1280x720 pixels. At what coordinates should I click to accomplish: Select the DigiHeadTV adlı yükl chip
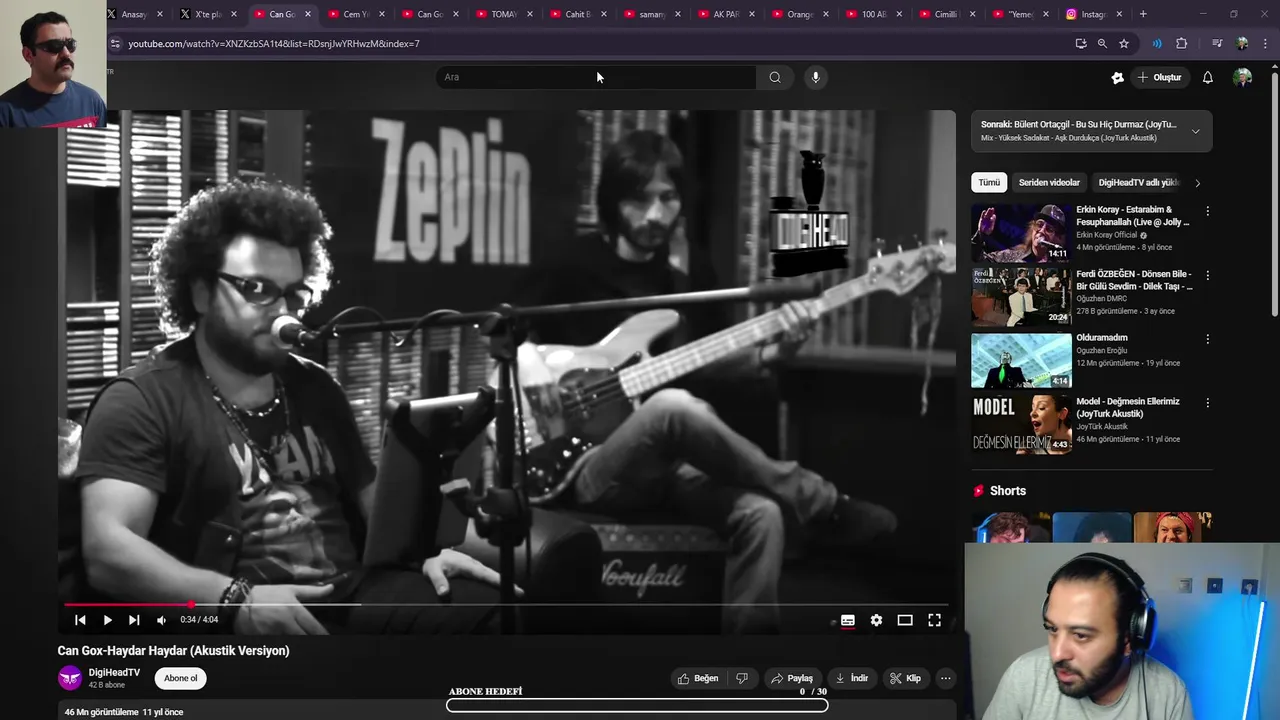(1139, 183)
